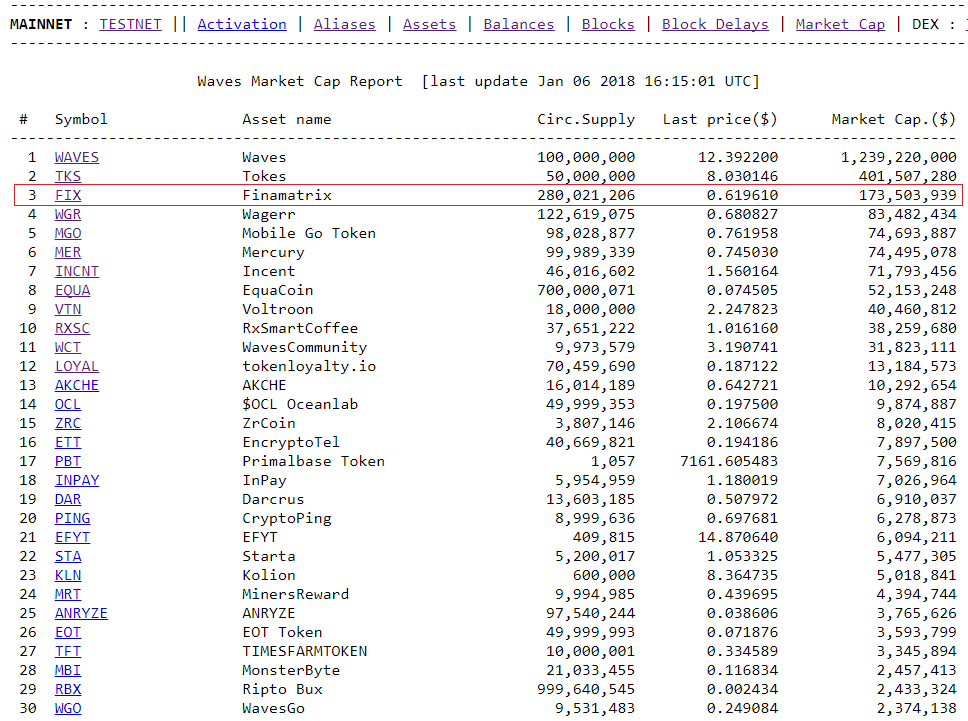This screenshot has height=721, width=968.
Task: Open the MGO symbol link
Action: click(x=68, y=233)
